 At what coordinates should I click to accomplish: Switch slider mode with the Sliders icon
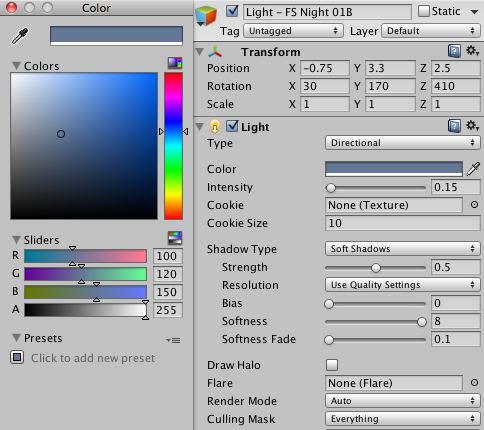pos(175,238)
